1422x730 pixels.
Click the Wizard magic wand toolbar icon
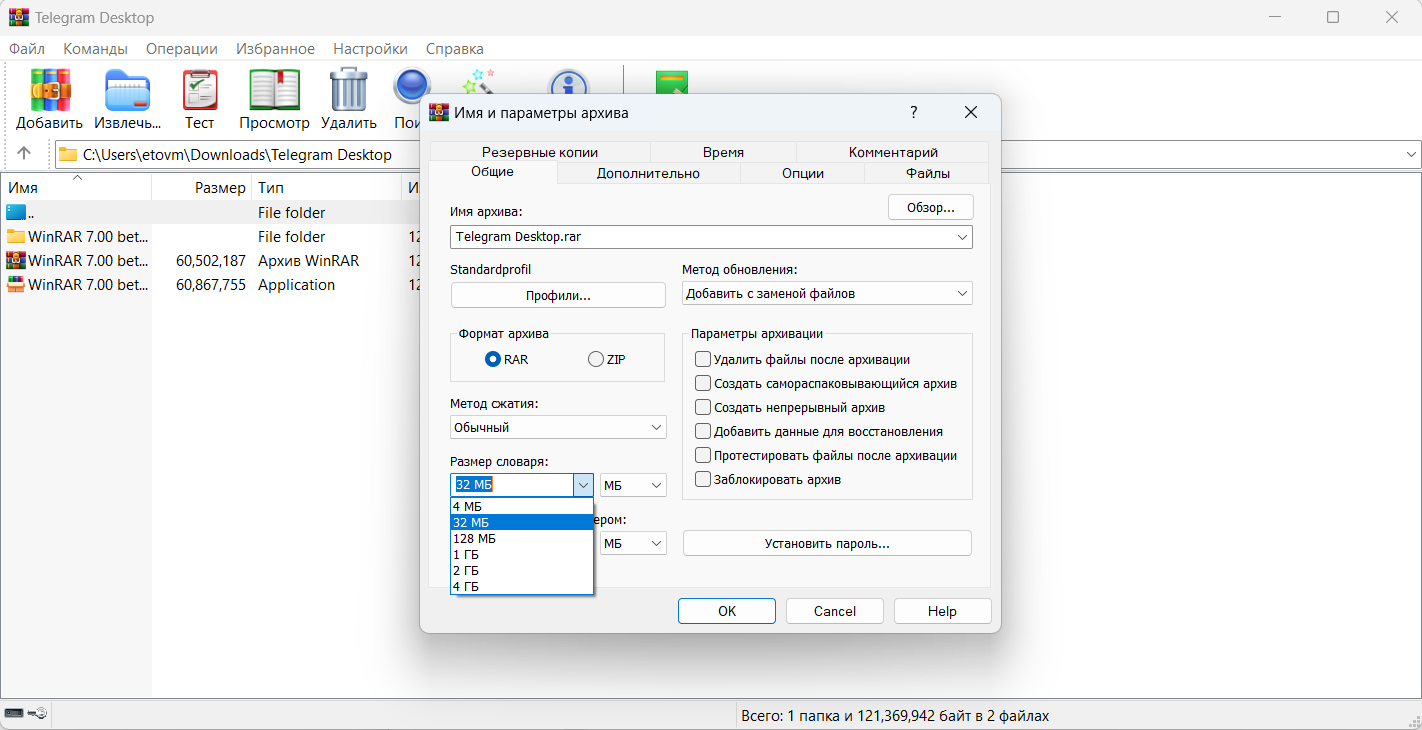(478, 81)
